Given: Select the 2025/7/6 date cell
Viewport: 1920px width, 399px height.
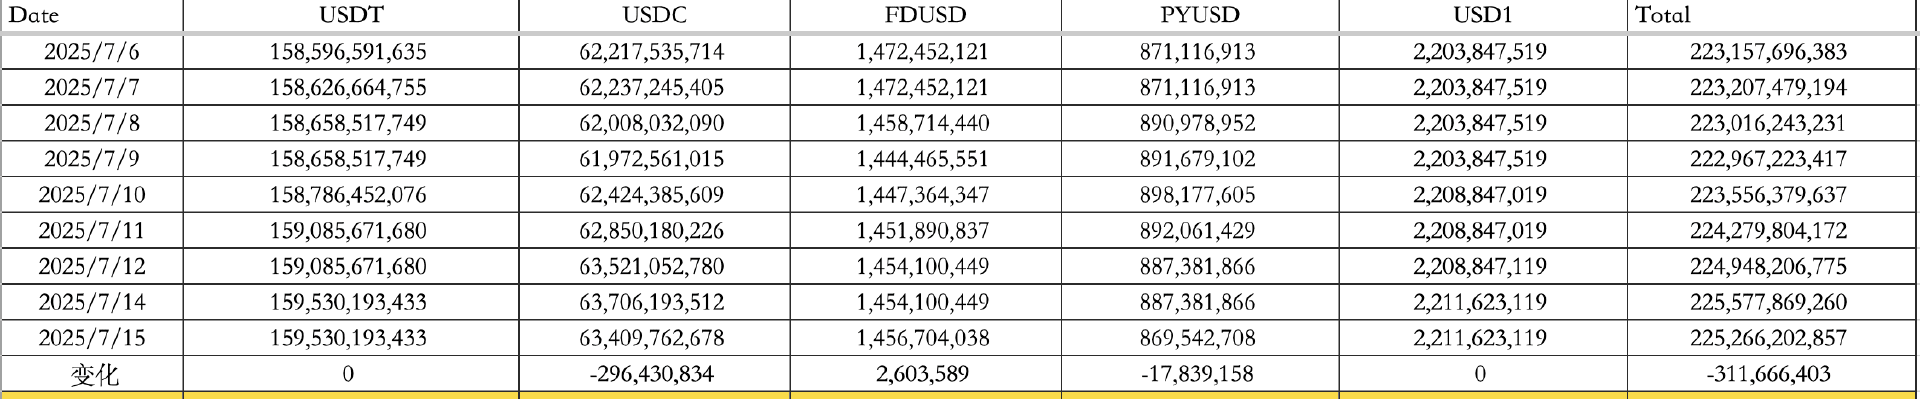Looking at the screenshot, I should 92,52.
